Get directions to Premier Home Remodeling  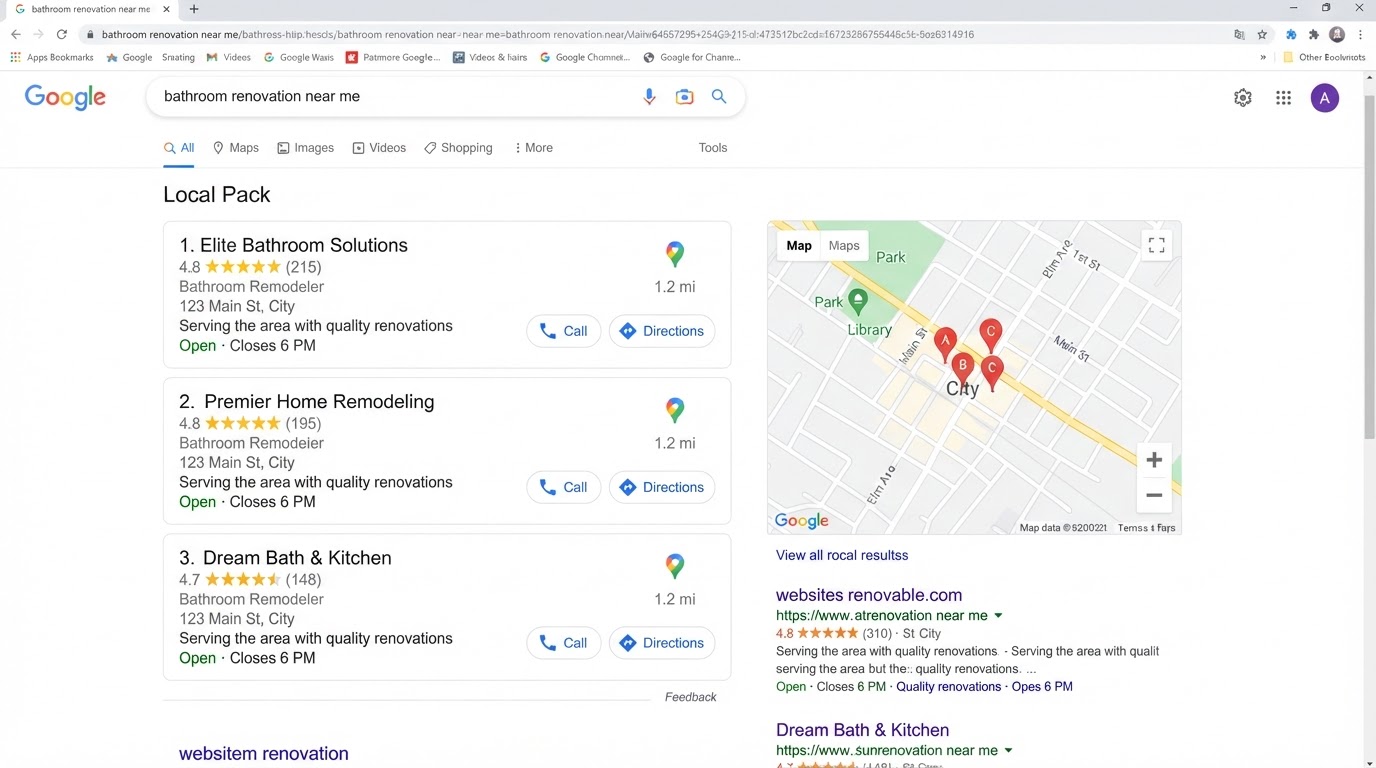[662, 487]
